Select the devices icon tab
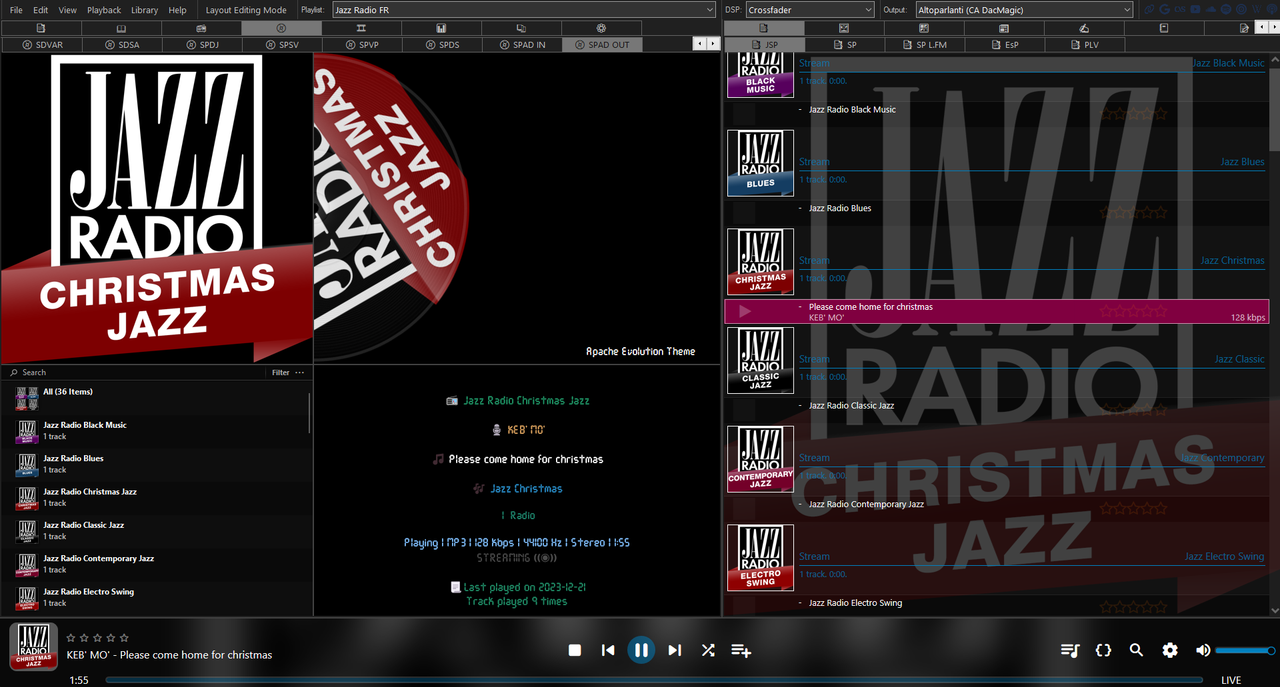 pyautogui.click(x=521, y=28)
